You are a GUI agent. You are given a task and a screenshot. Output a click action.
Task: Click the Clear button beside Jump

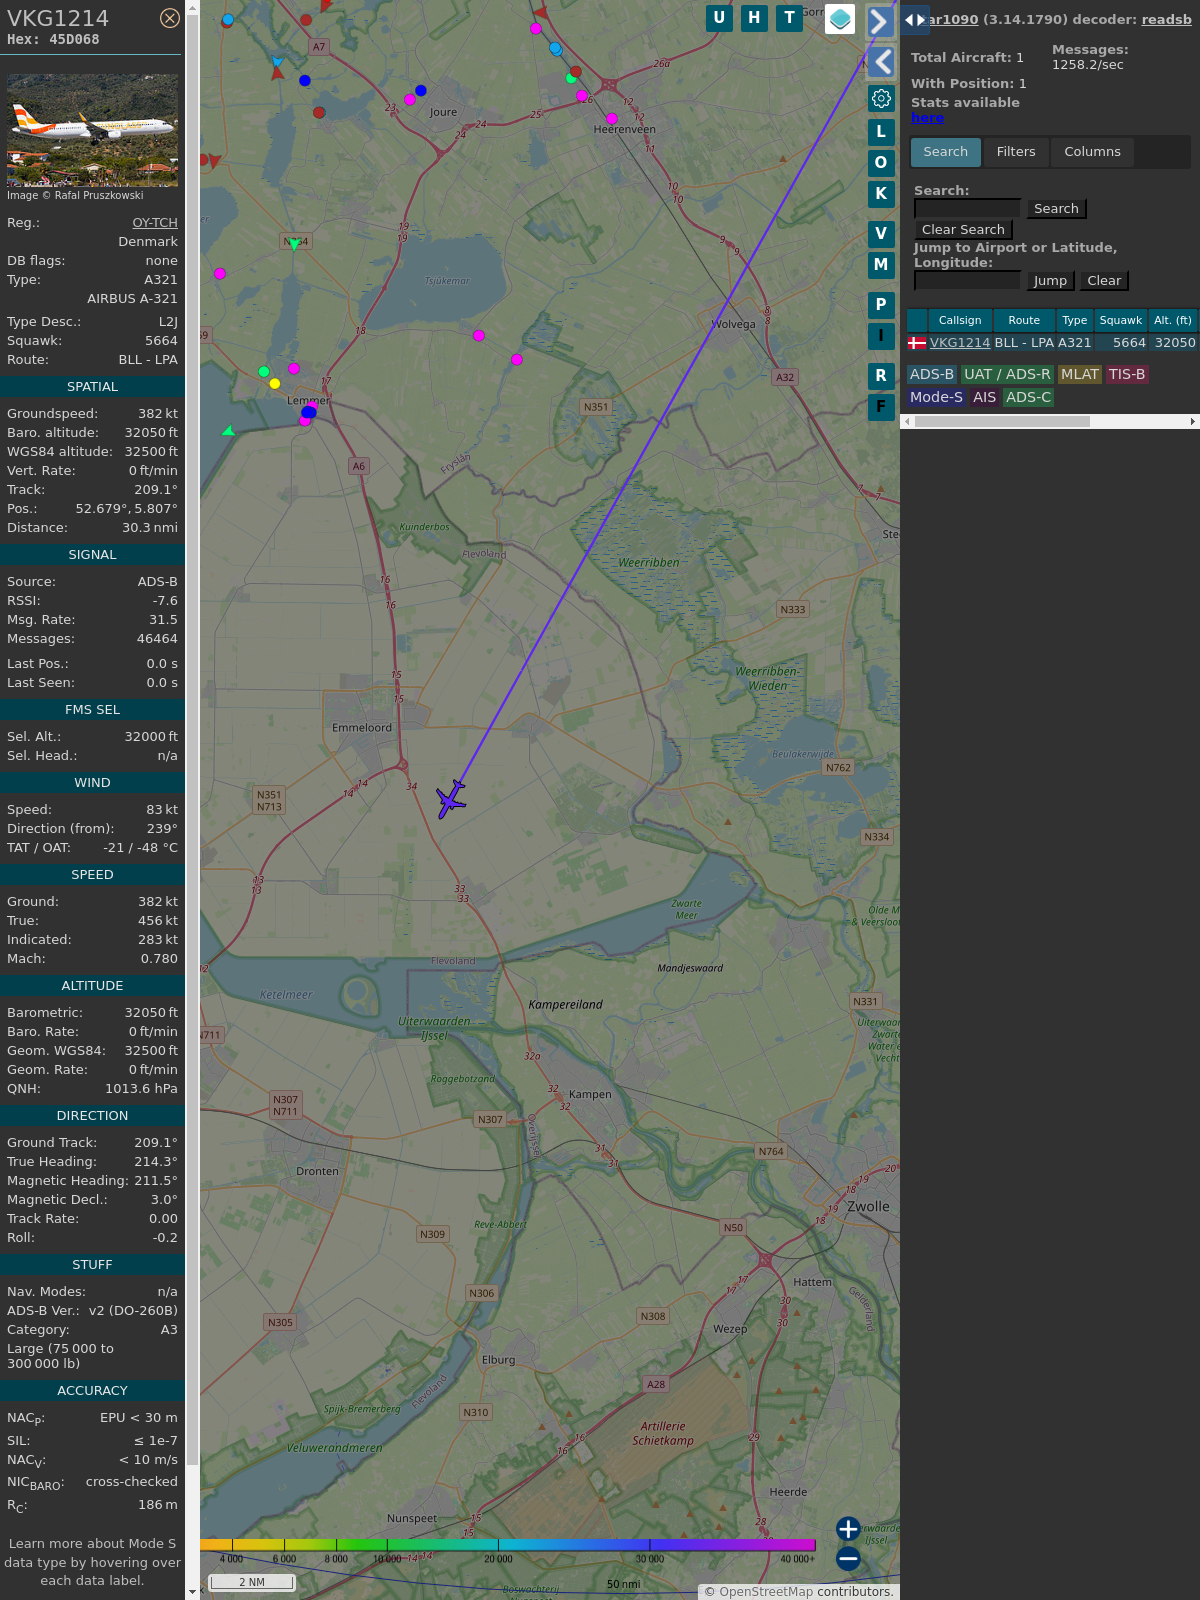1104,280
